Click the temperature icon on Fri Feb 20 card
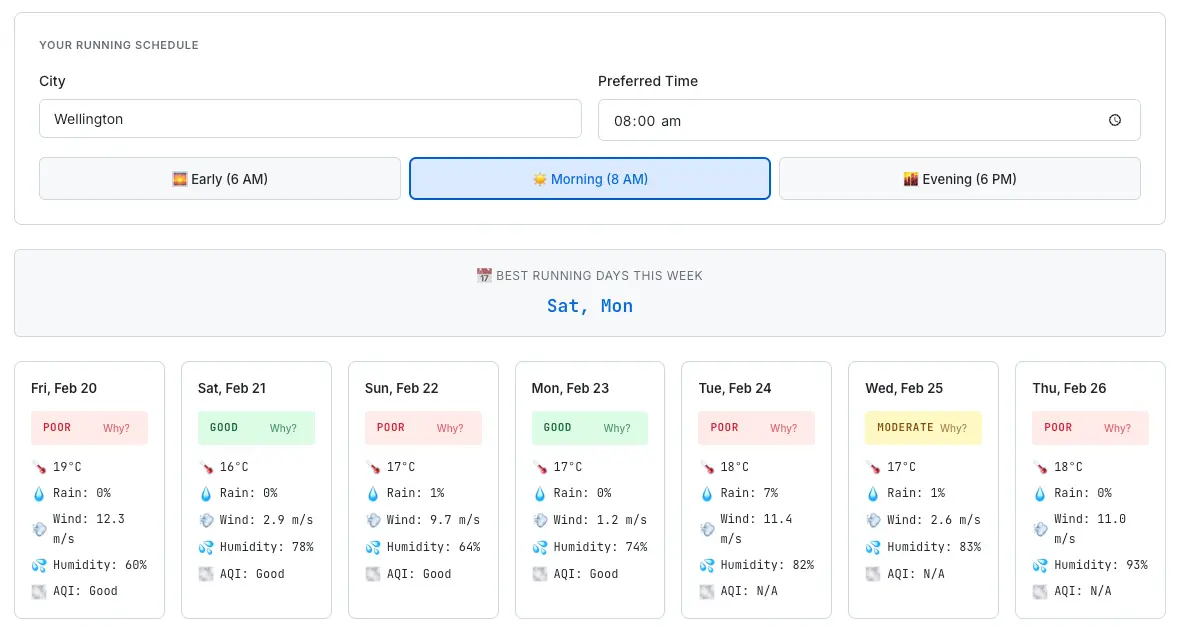This screenshot has width=1179, height=633. [40, 466]
